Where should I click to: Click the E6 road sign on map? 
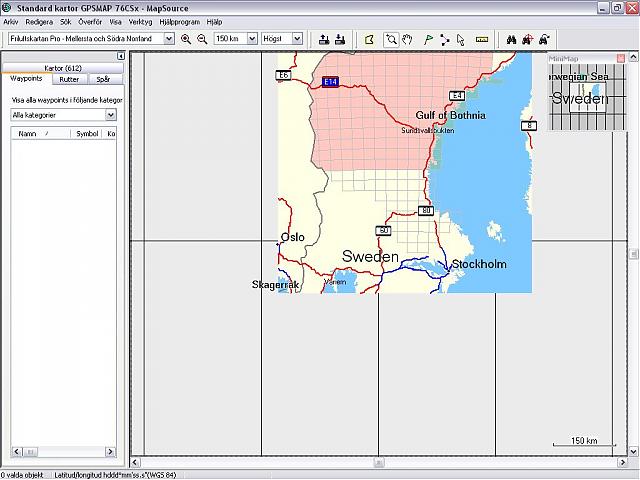click(283, 75)
